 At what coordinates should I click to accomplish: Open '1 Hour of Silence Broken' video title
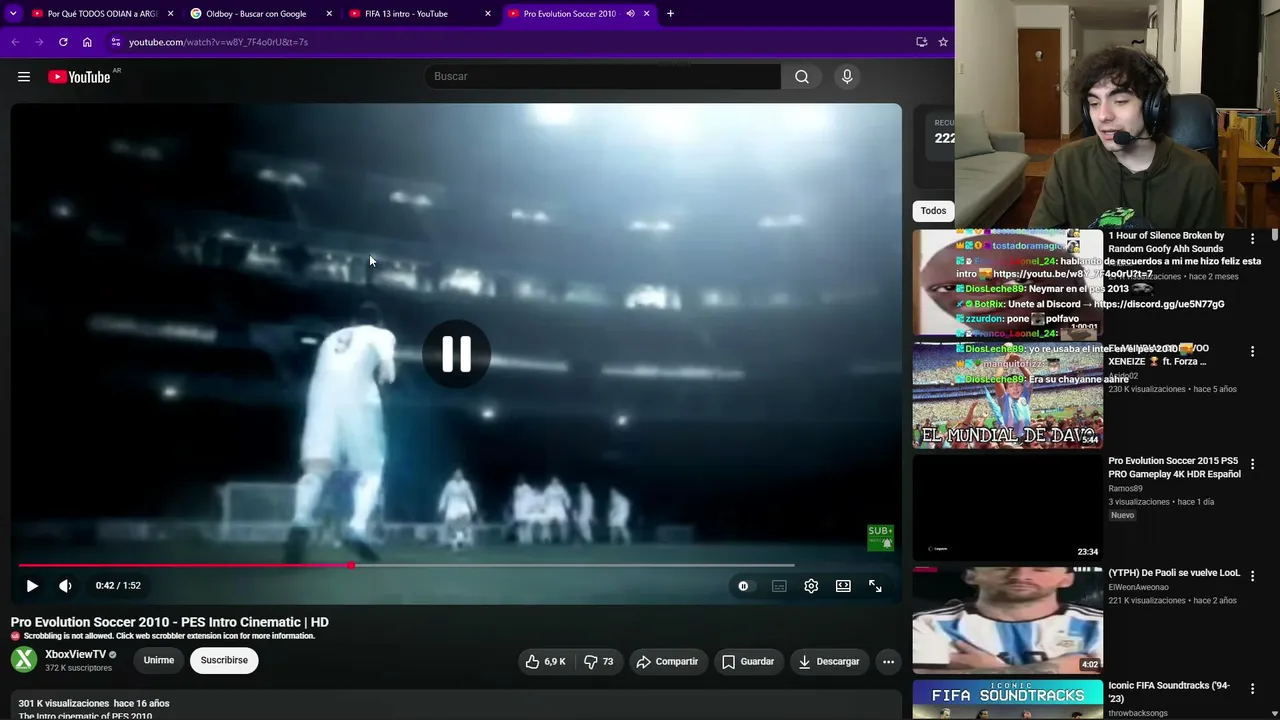pos(1166,242)
